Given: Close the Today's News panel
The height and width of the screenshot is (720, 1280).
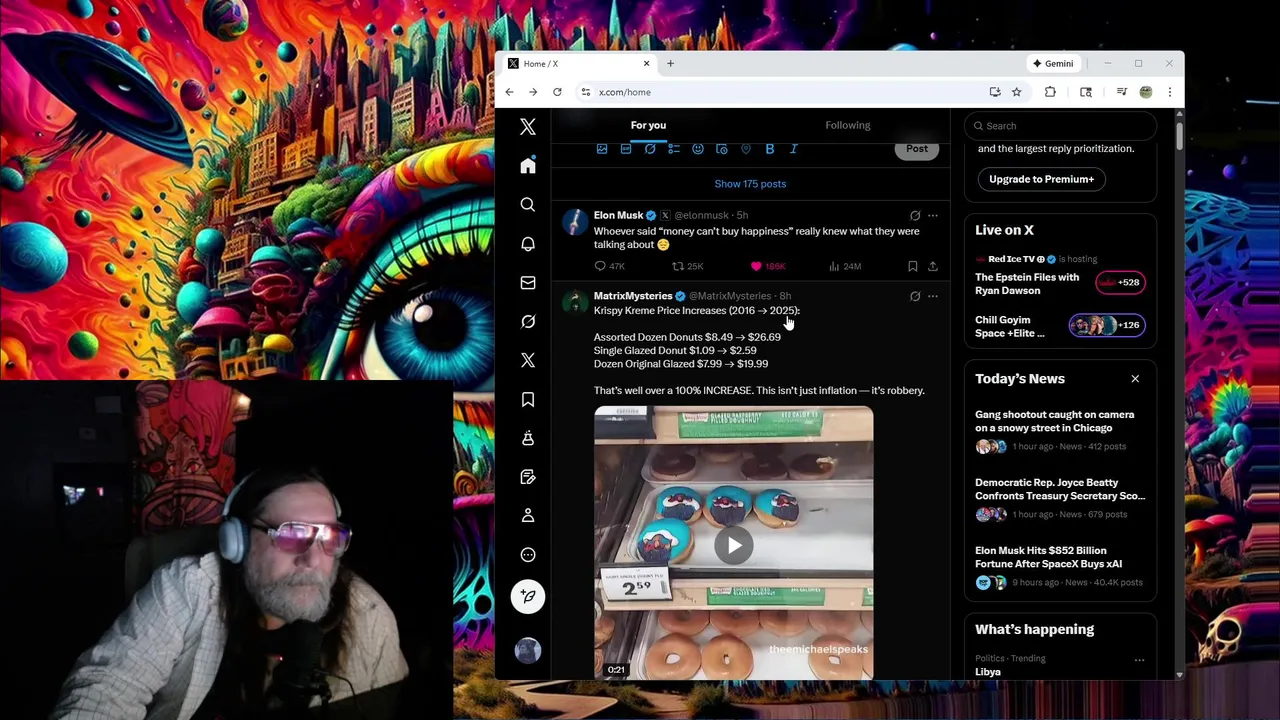Looking at the screenshot, I should pyautogui.click(x=1135, y=379).
